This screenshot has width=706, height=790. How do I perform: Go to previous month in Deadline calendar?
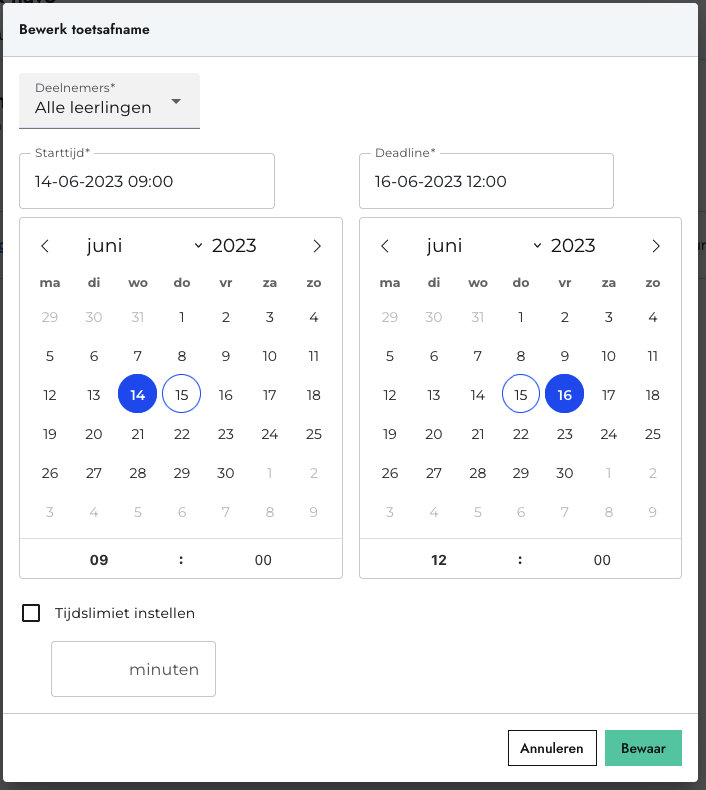(x=384, y=246)
